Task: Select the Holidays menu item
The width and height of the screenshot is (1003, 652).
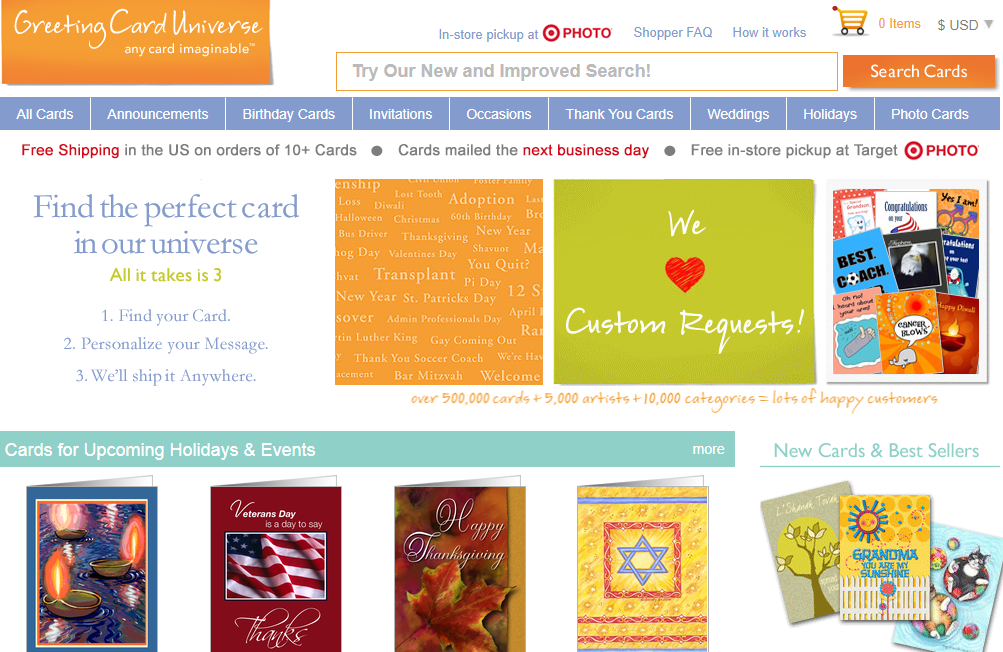Action: tap(830, 114)
